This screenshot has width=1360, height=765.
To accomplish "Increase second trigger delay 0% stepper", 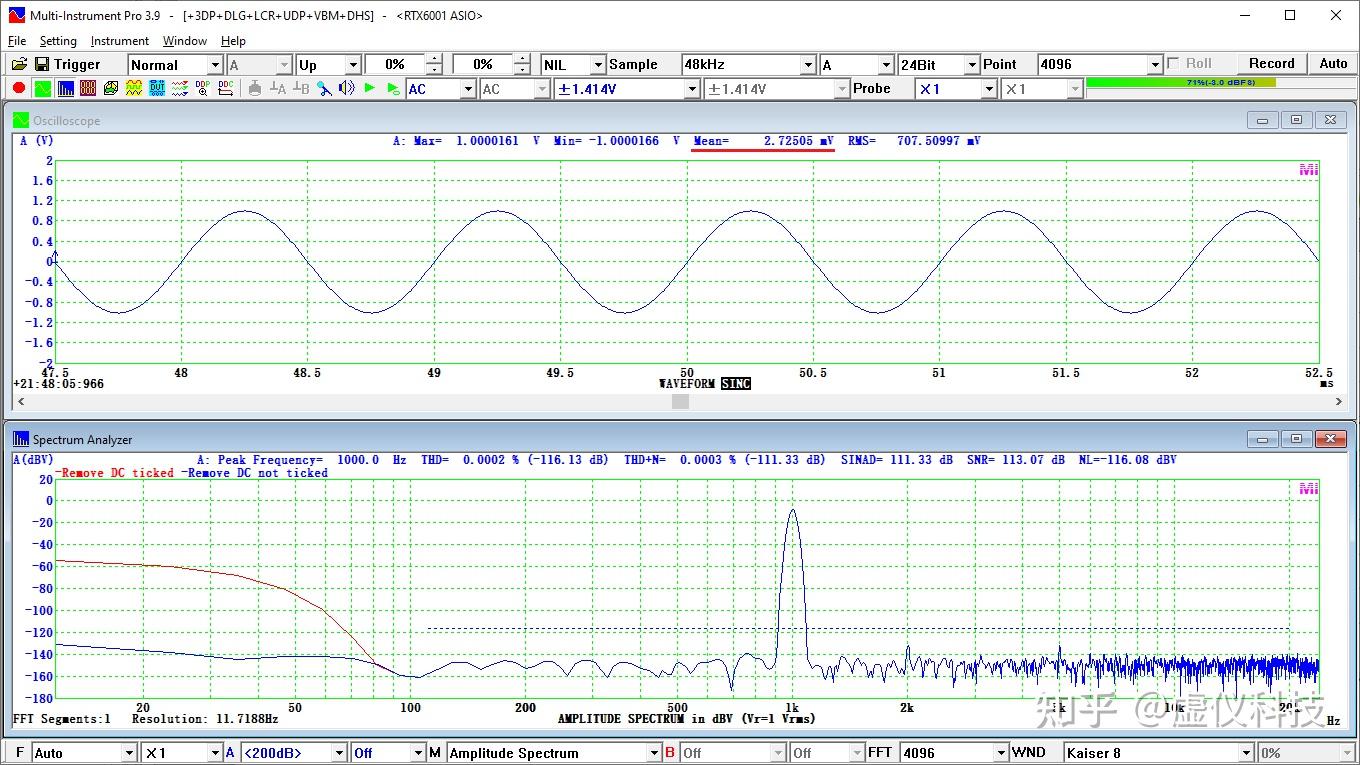I will pos(522,59).
